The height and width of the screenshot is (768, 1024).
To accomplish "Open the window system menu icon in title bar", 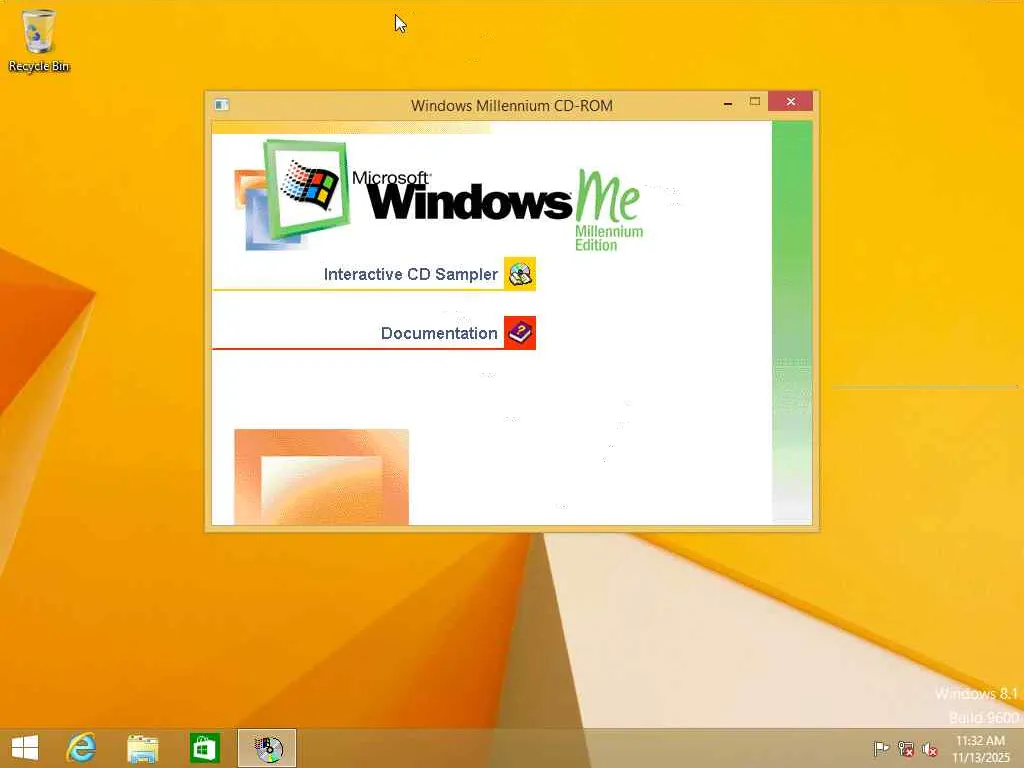I will tap(222, 104).
